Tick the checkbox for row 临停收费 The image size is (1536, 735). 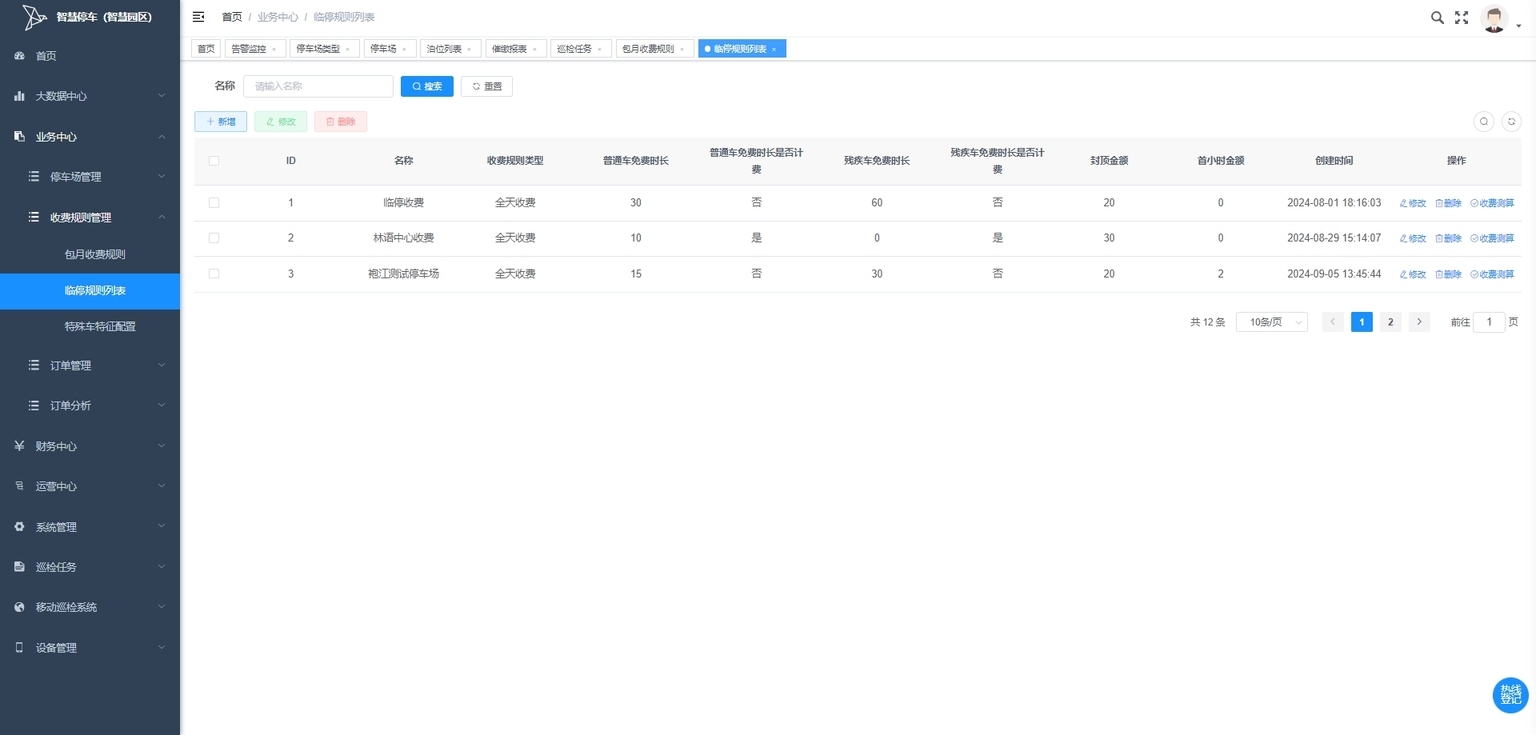point(214,202)
